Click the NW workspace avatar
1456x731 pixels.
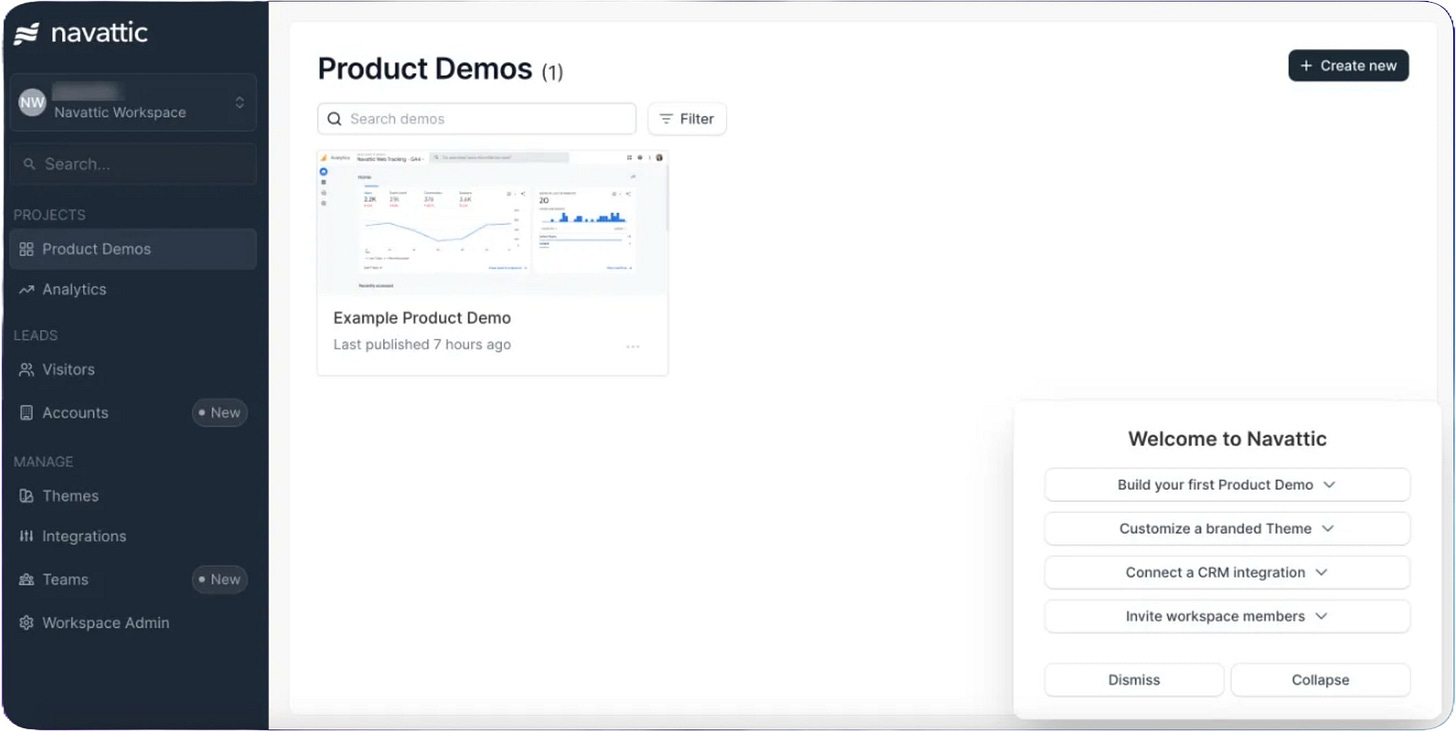(32, 102)
